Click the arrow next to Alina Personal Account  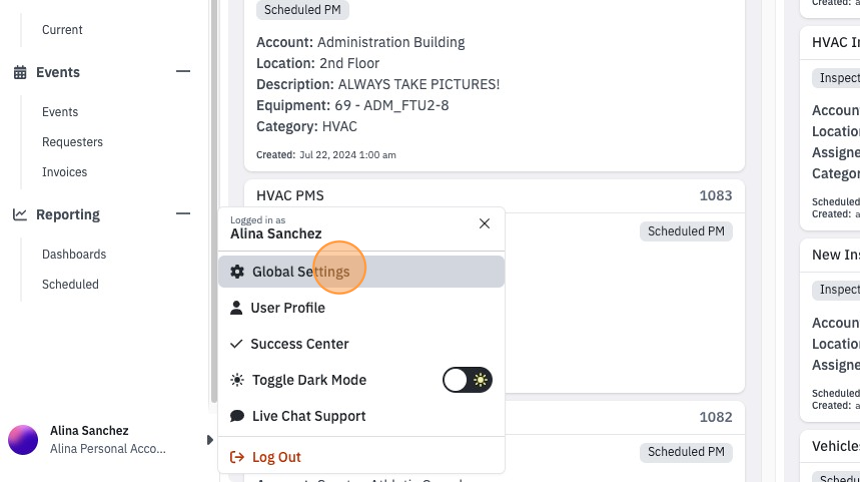click(210, 440)
